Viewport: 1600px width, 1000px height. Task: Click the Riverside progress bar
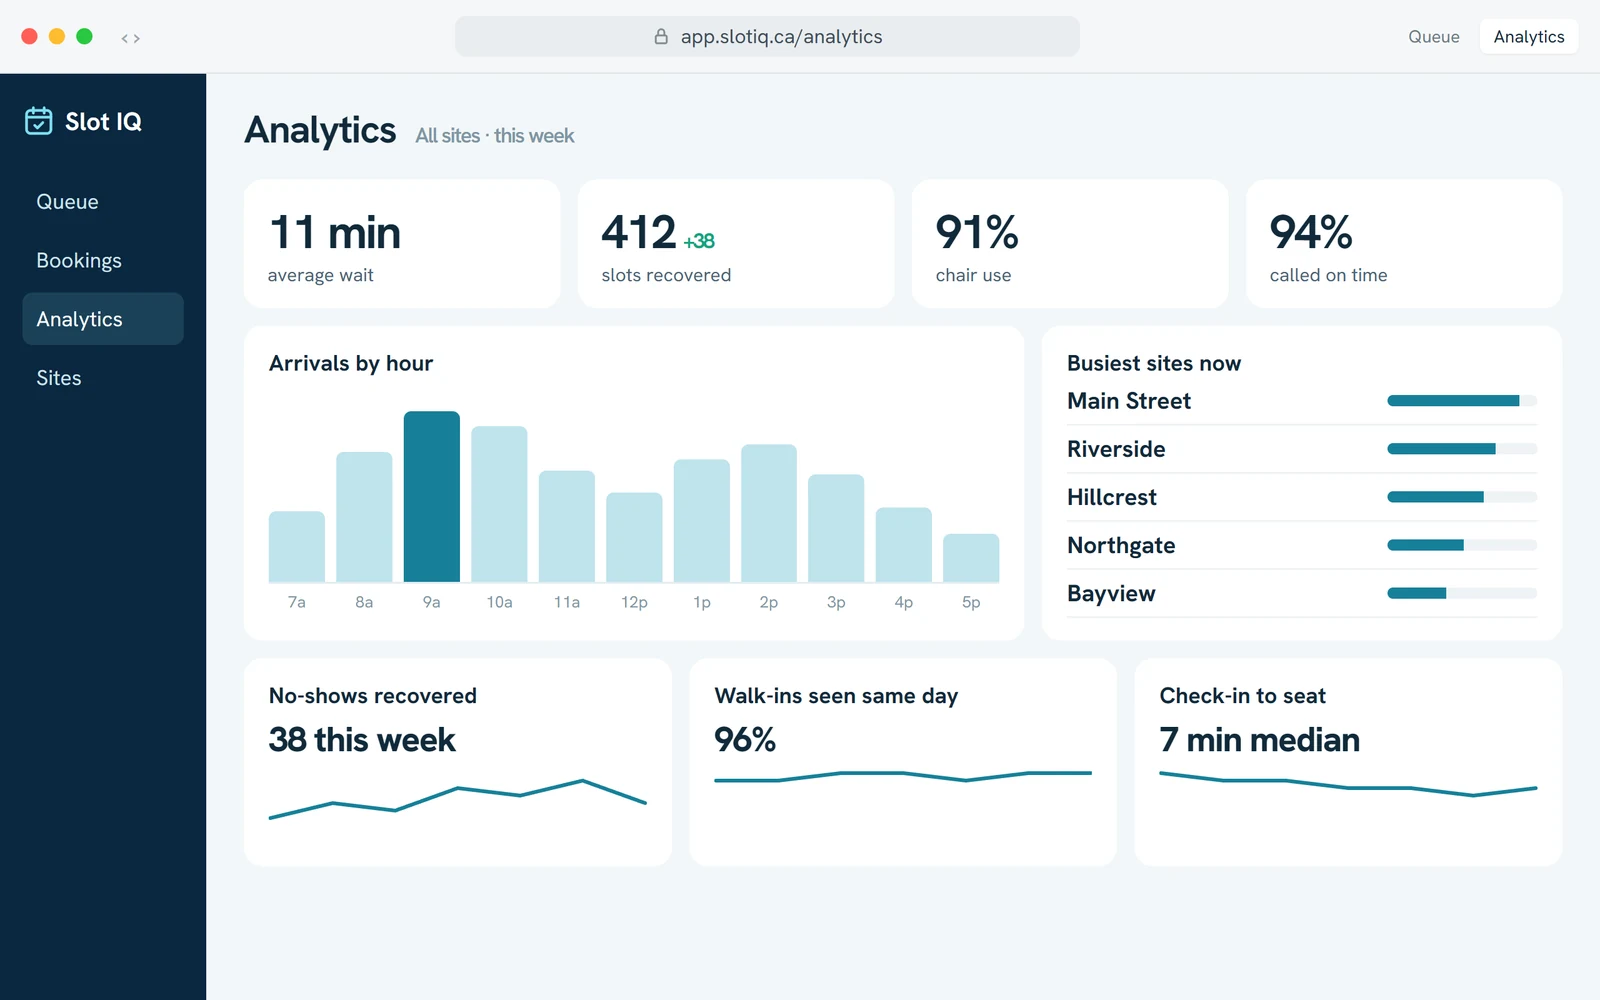click(x=1462, y=449)
